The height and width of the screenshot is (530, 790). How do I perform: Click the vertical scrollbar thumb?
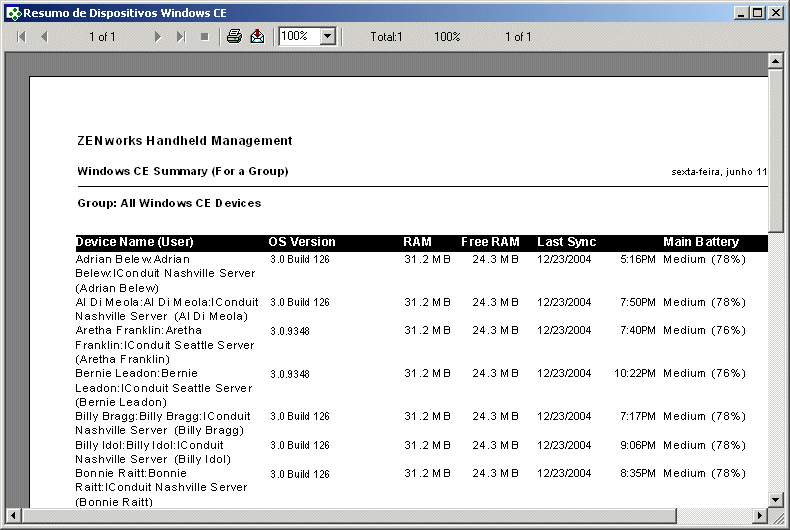(x=775, y=151)
